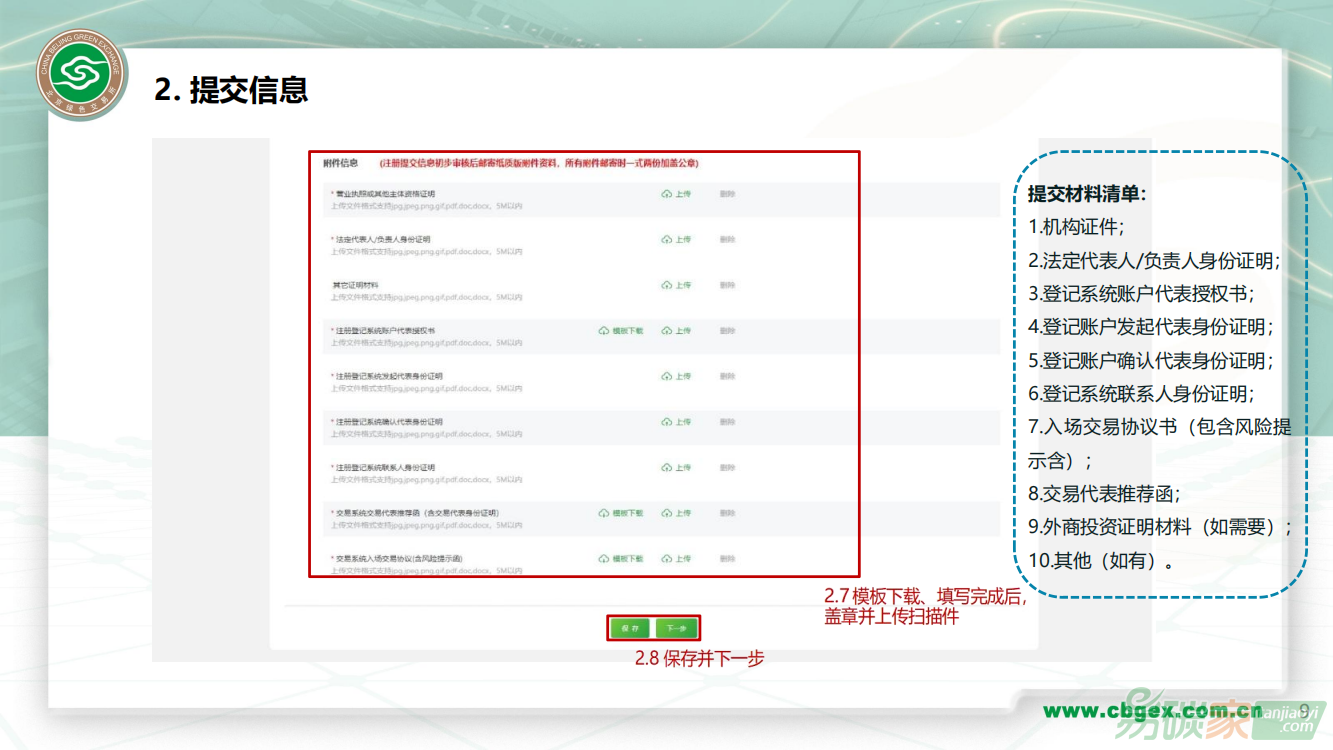
Task: Download template for 注册登记系统账户代表授权书
Action: click(621, 331)
